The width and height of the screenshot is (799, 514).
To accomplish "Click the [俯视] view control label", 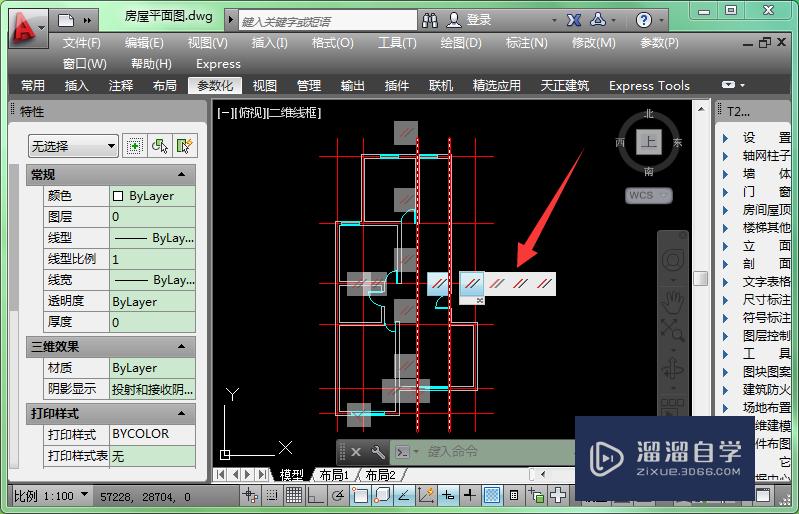I will [x=249, y=113].
